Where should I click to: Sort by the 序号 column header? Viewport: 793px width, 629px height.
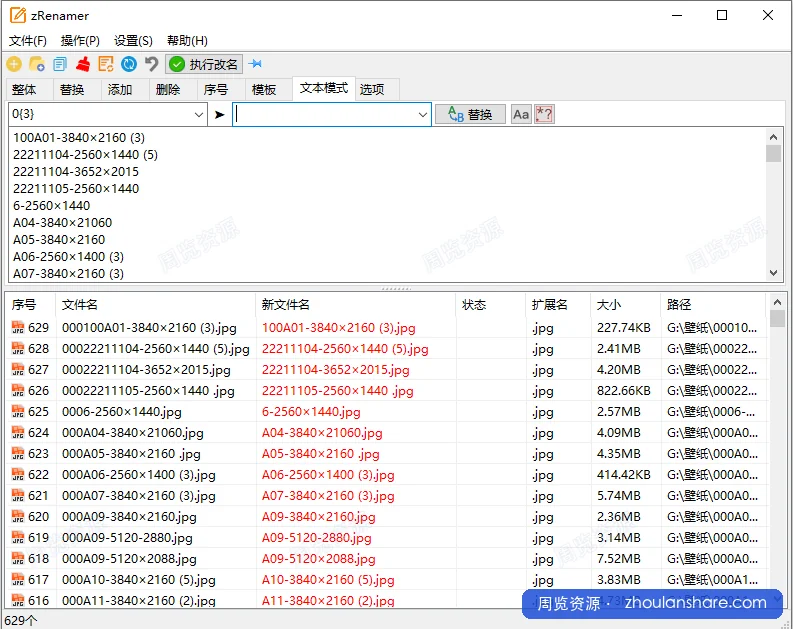pos(30,305)
